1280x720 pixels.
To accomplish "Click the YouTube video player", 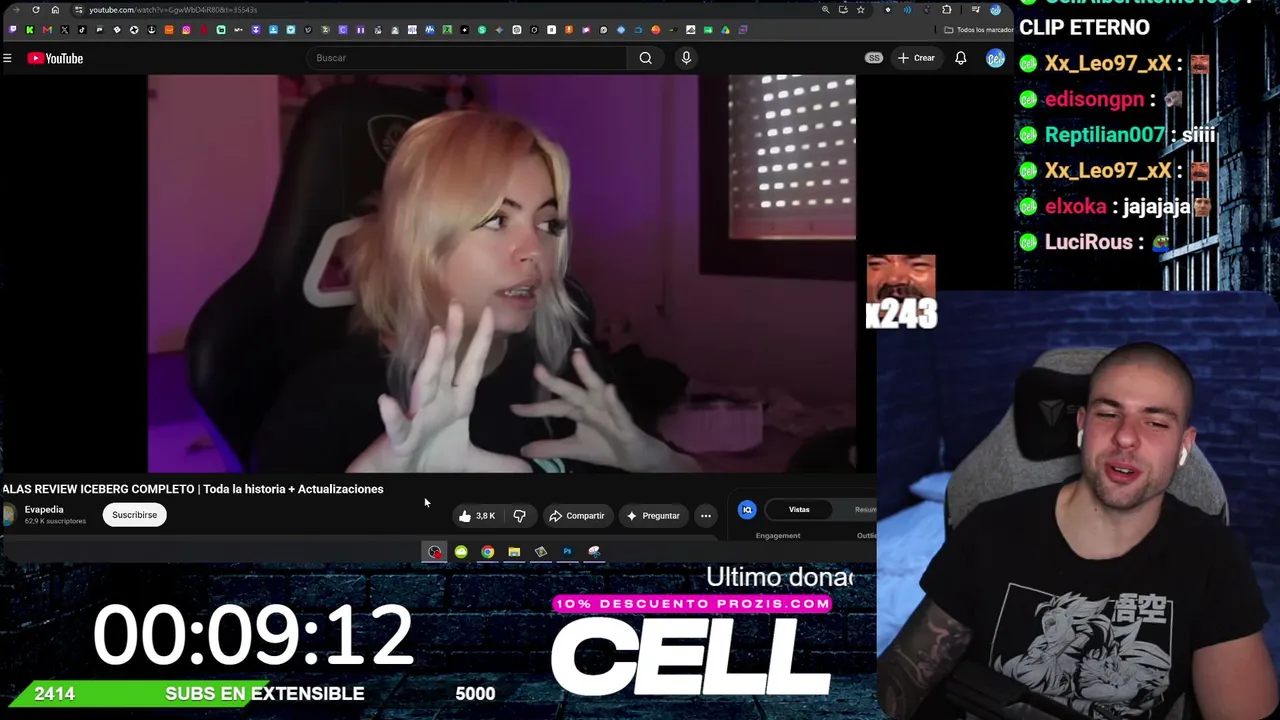I will (x=502, y=273).
